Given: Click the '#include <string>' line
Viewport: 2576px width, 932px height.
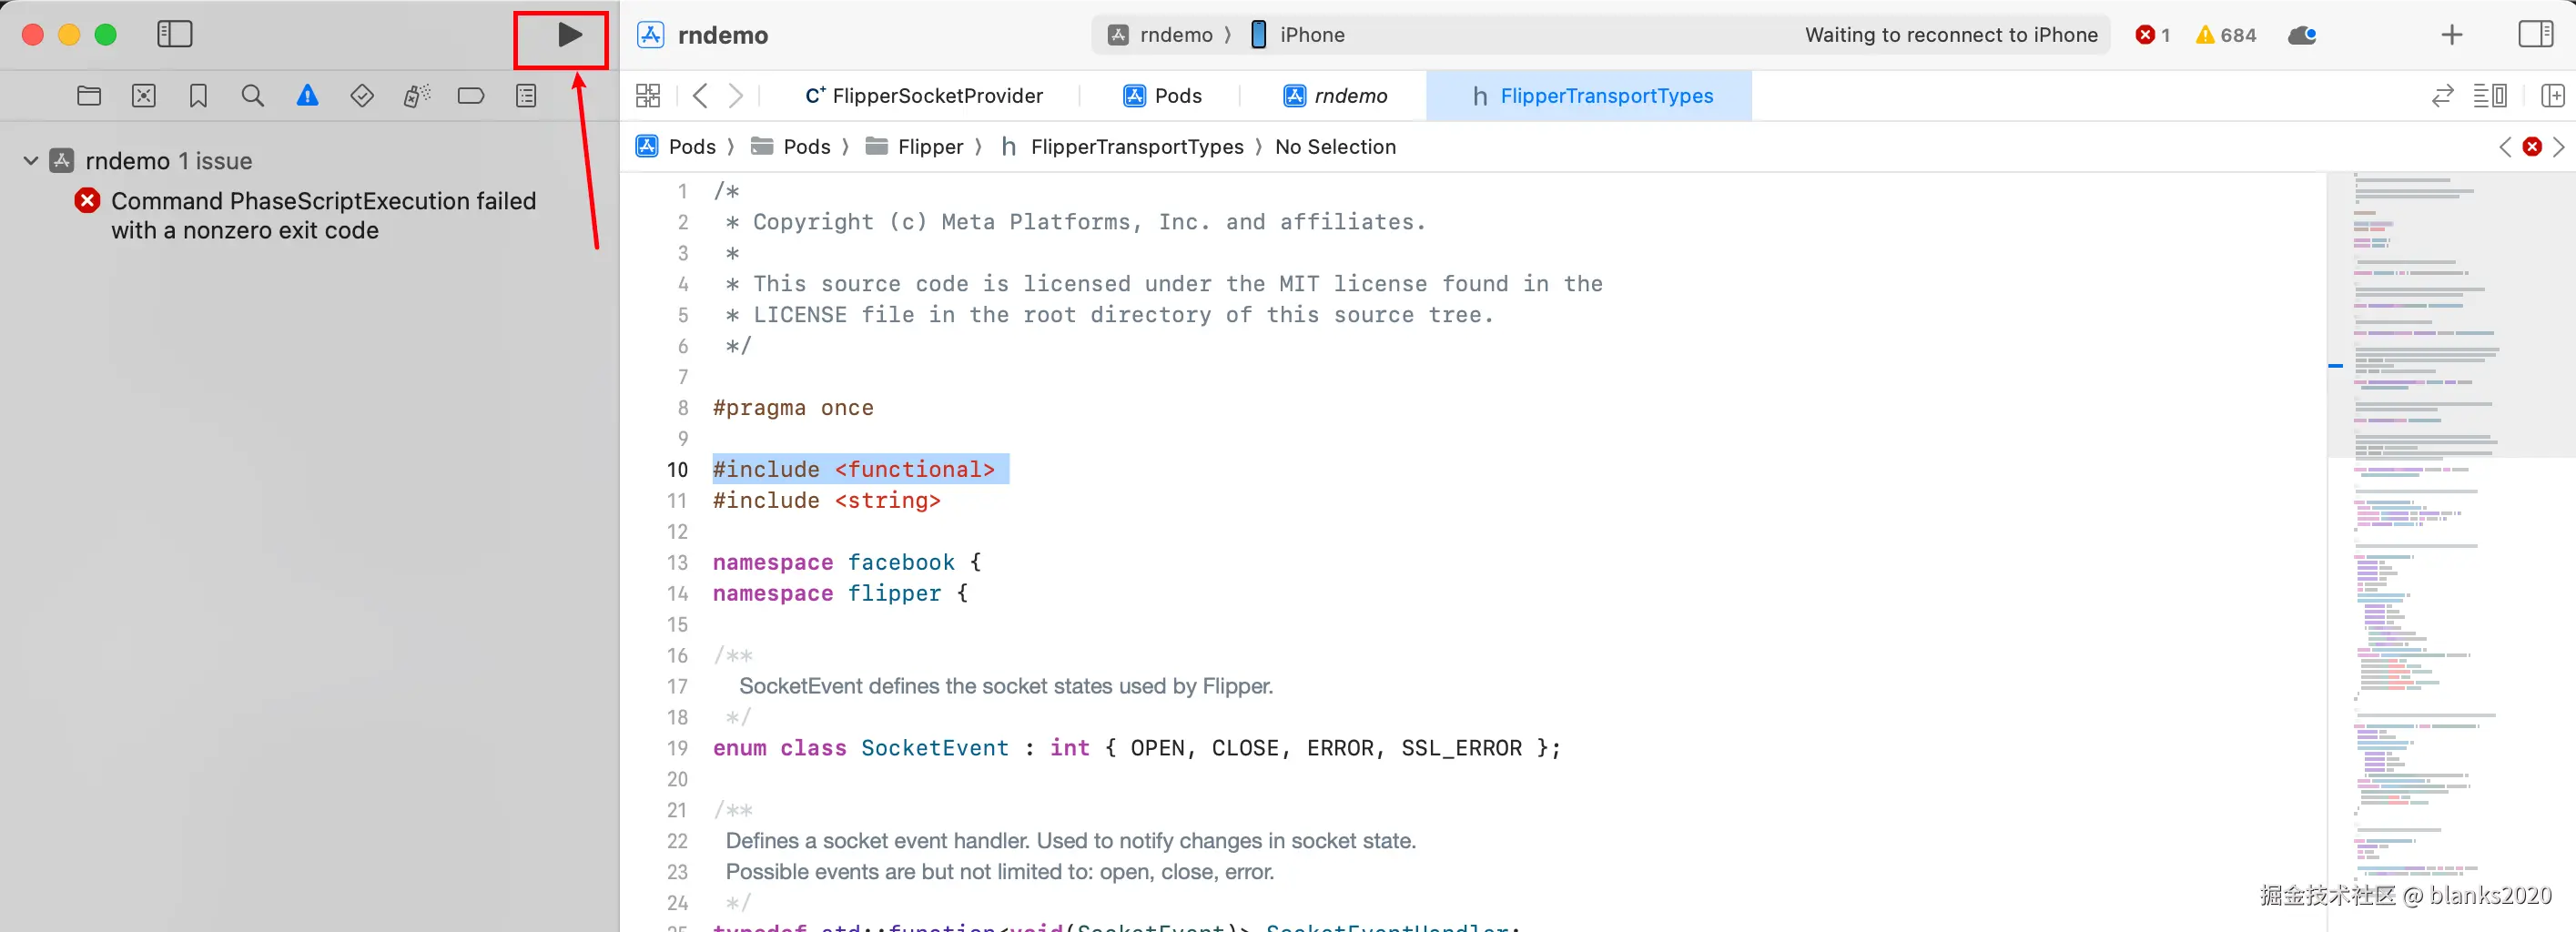Looking at the screenshot, I should tap(827, 501).
